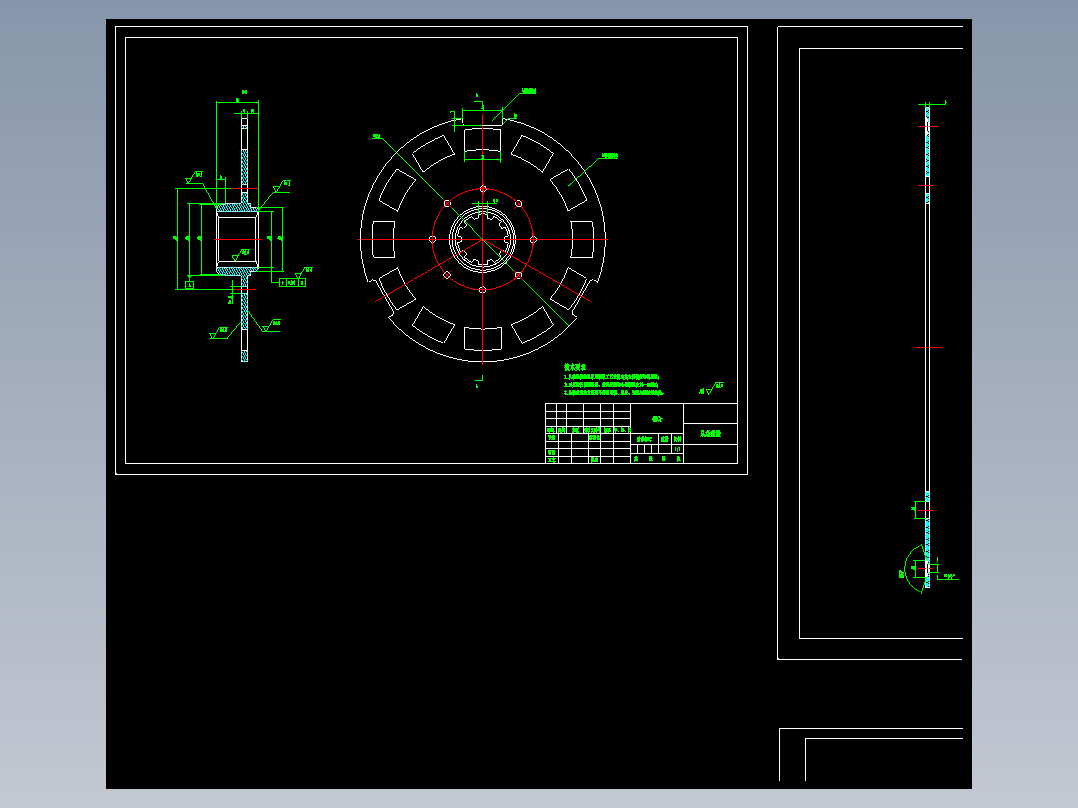
Task: Click the green leader label upper-left of disc
Action: (x=377, y=137)
